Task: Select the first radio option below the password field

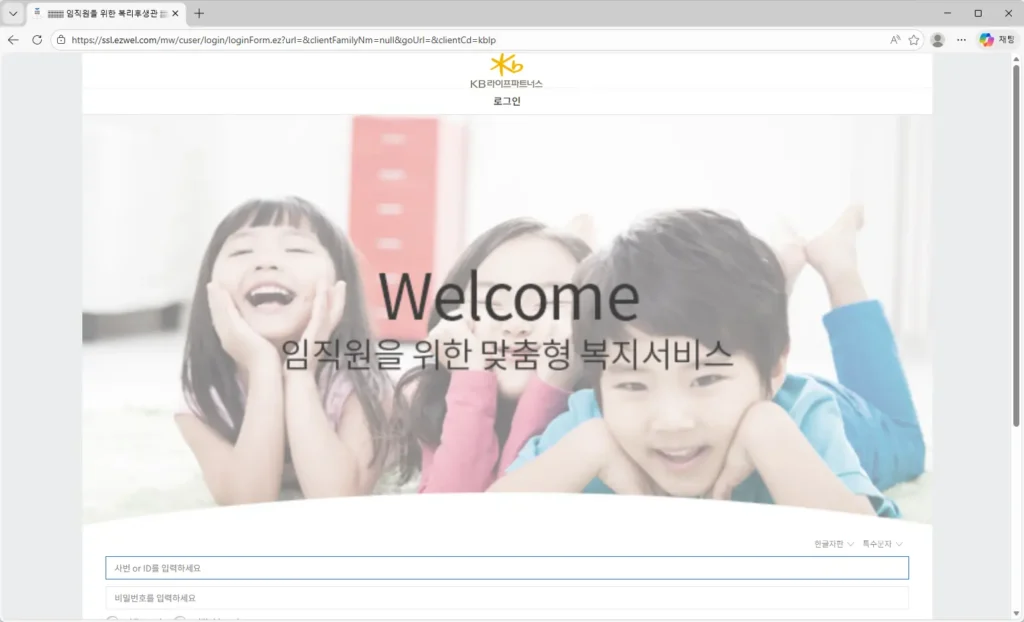Action: (x=113, y=618)
